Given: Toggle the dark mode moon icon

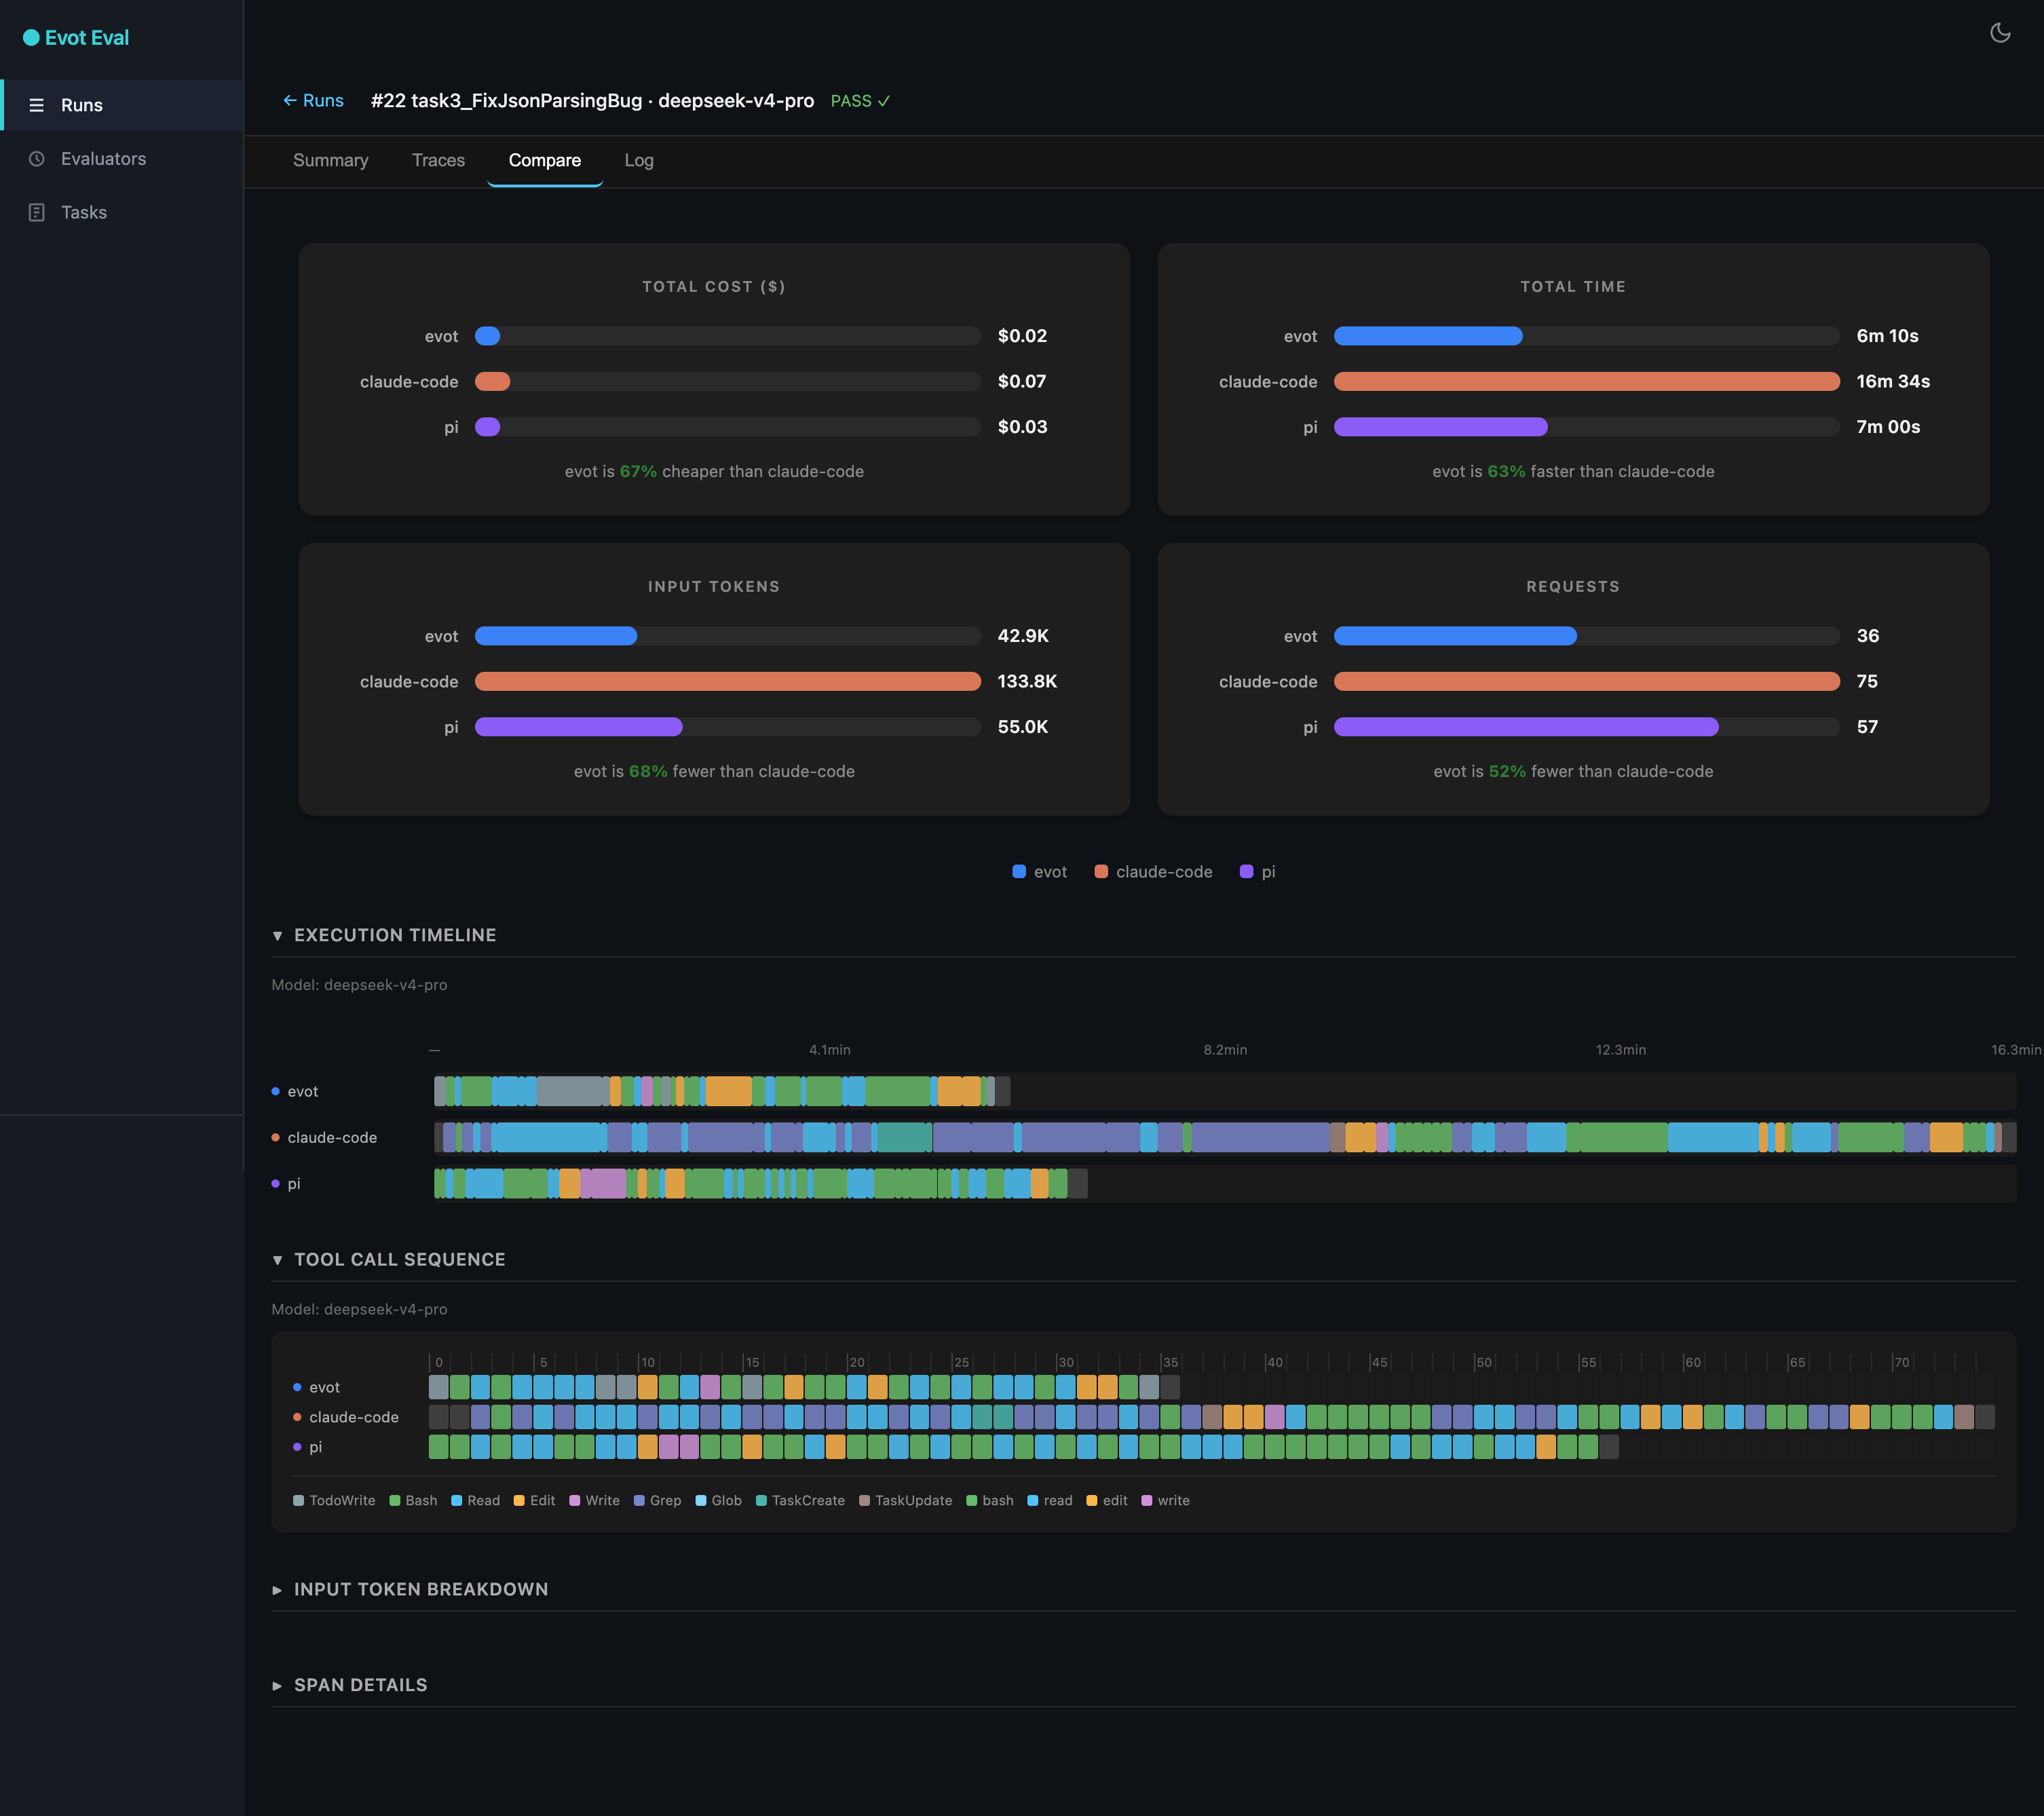Looking at the screenshot, I should click(2000, 33).
